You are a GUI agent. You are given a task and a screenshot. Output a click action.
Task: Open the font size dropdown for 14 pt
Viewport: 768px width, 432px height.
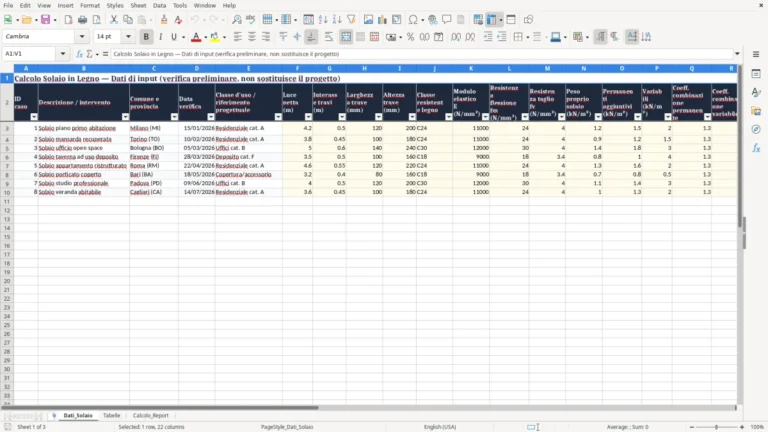coord(128,37)
